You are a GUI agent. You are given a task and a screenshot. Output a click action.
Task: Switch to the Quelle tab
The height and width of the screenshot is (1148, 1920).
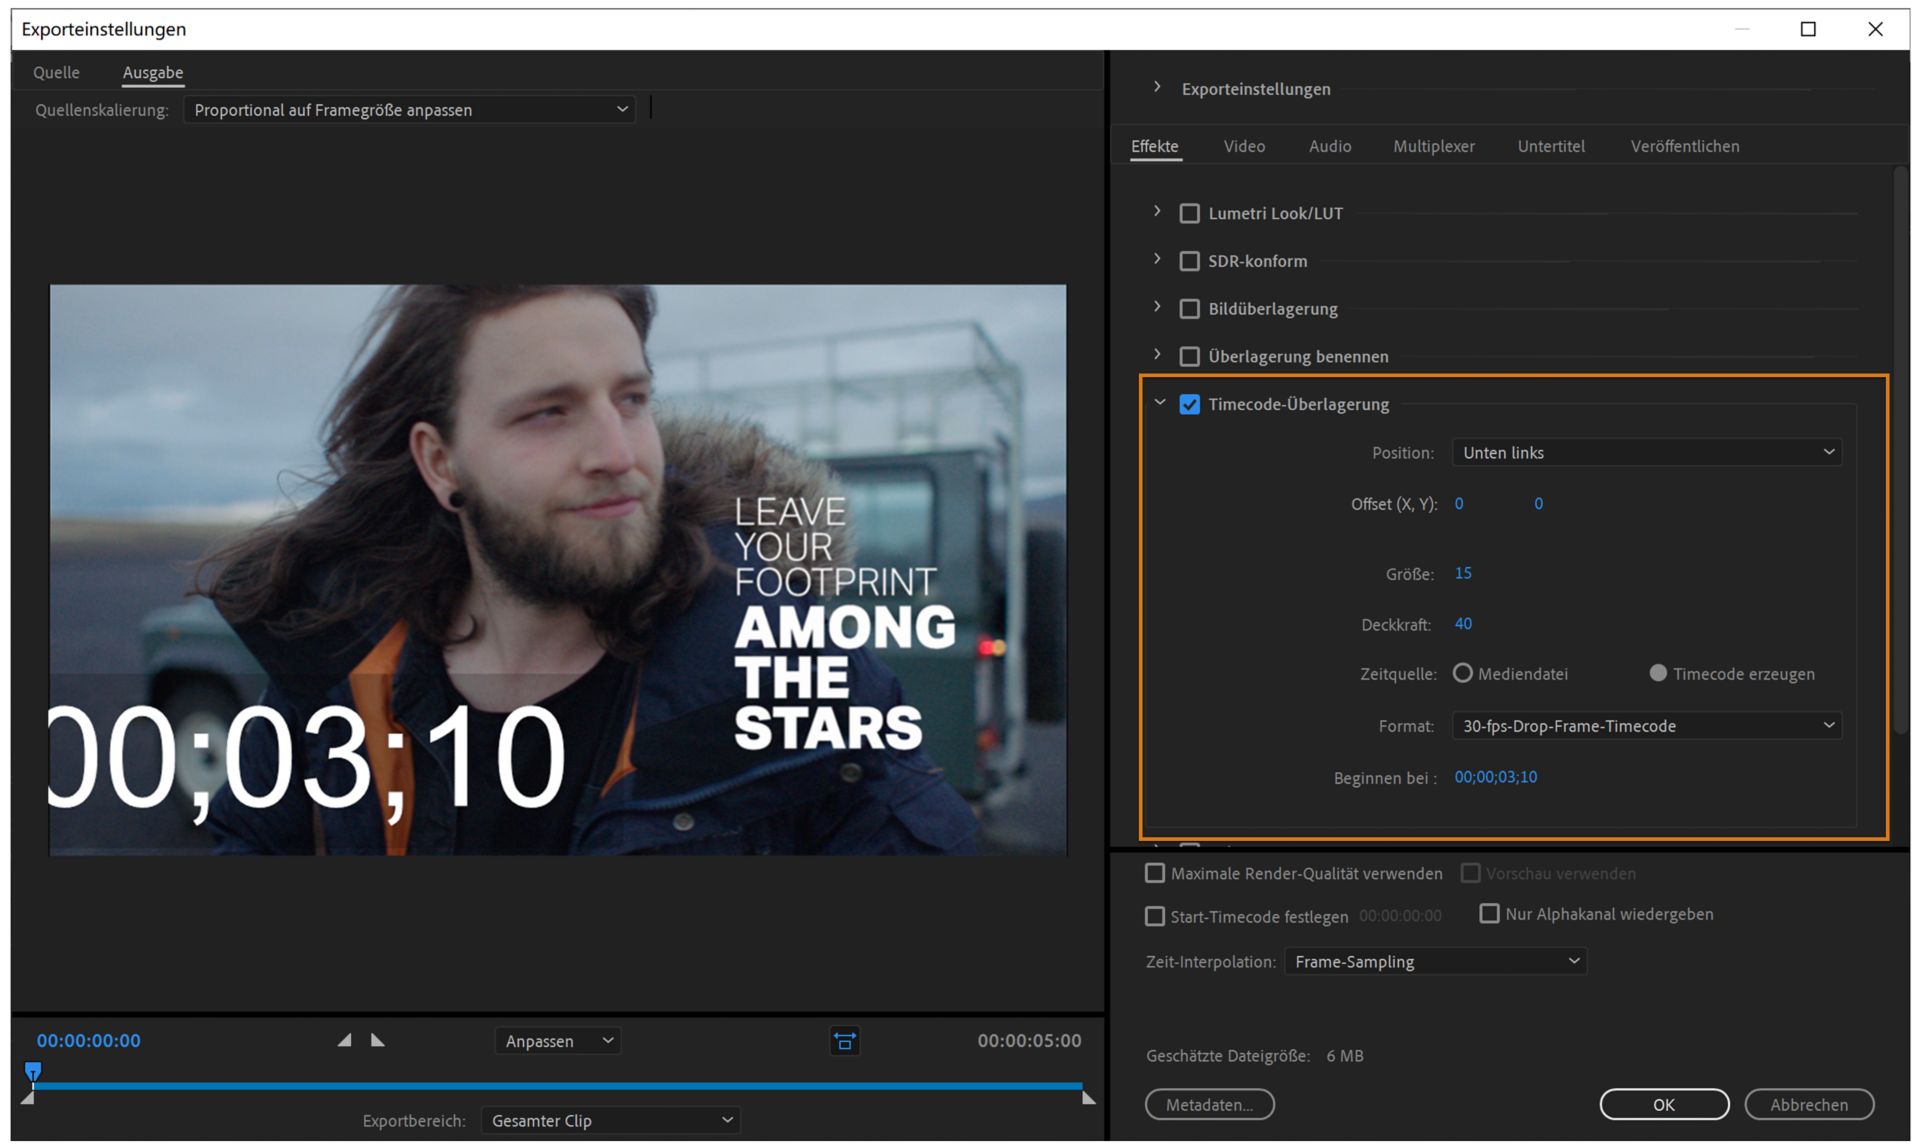56,72
